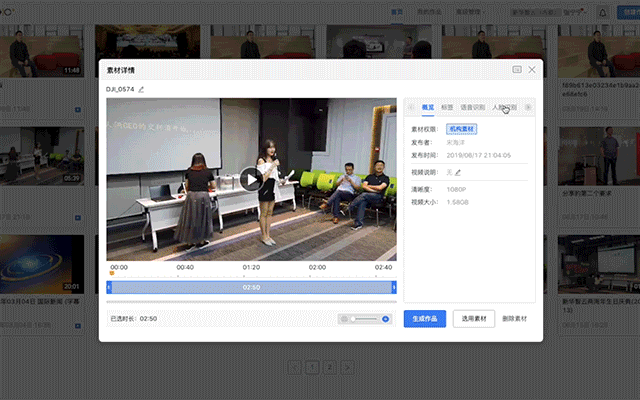Play the DJI_0574 video preview
Image resolution: width=640 pixels, height=400 pixels.
pyautogui.click(x=251, y=179)
